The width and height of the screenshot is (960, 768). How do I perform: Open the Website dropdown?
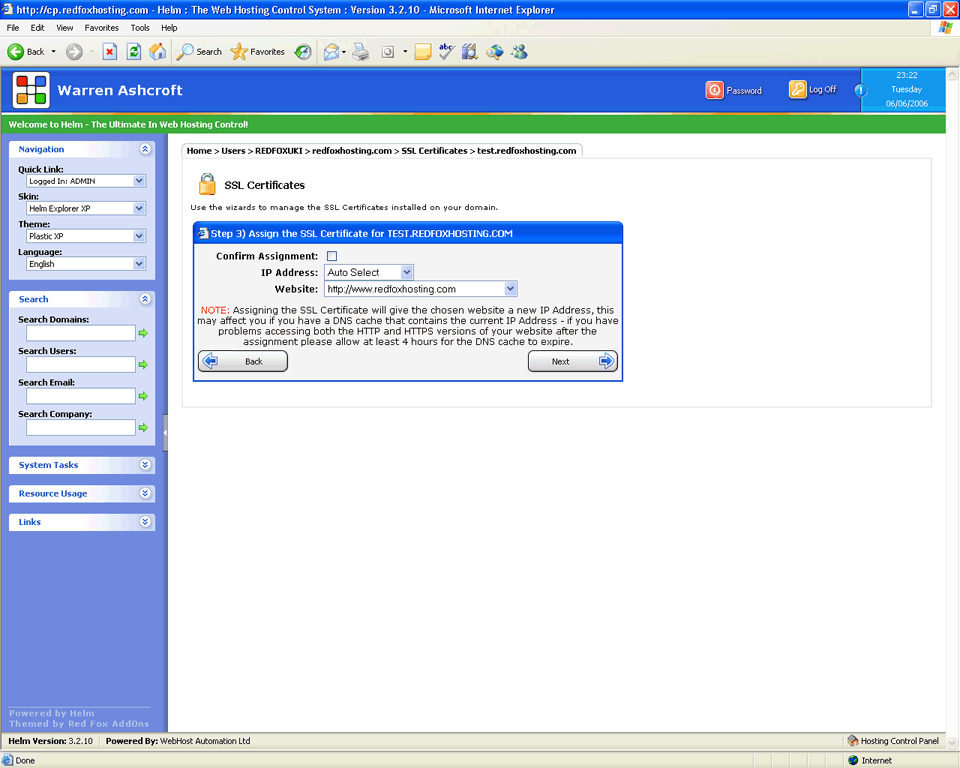pyautogui.click(x=421, y=289)
